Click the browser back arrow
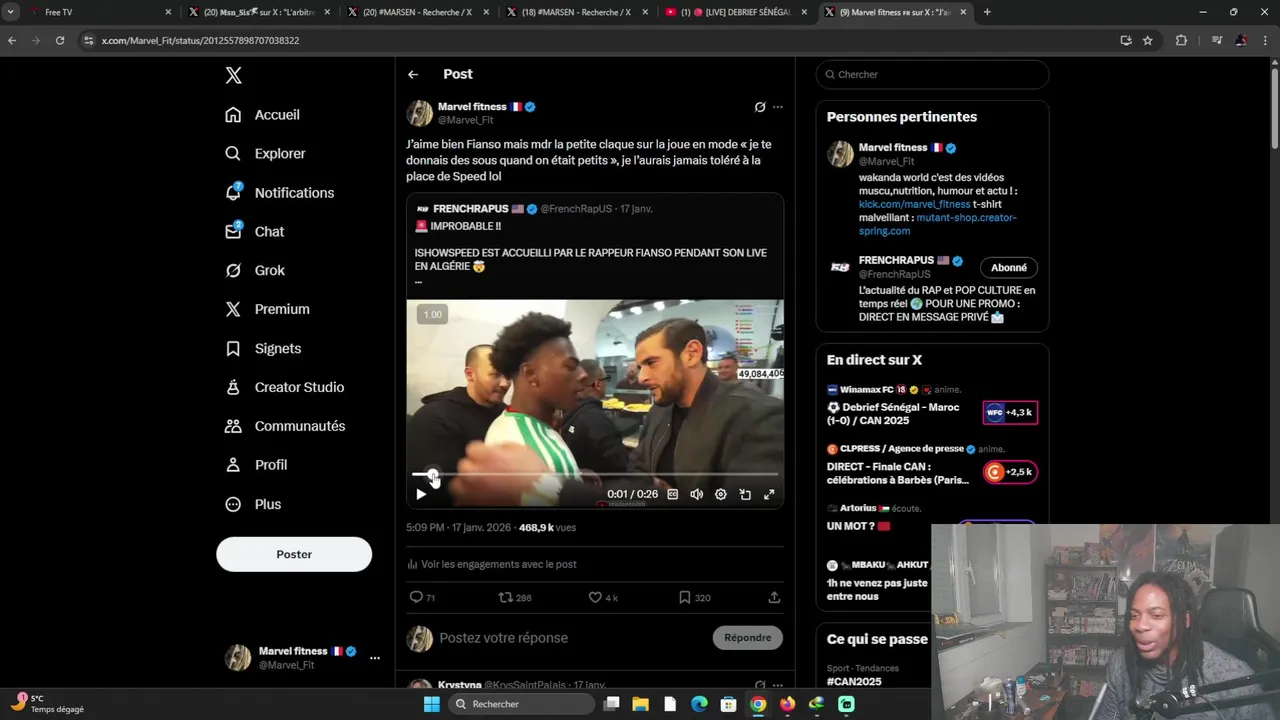The image size is (1280, 720). pyautogui.click(x=12, y=40)
